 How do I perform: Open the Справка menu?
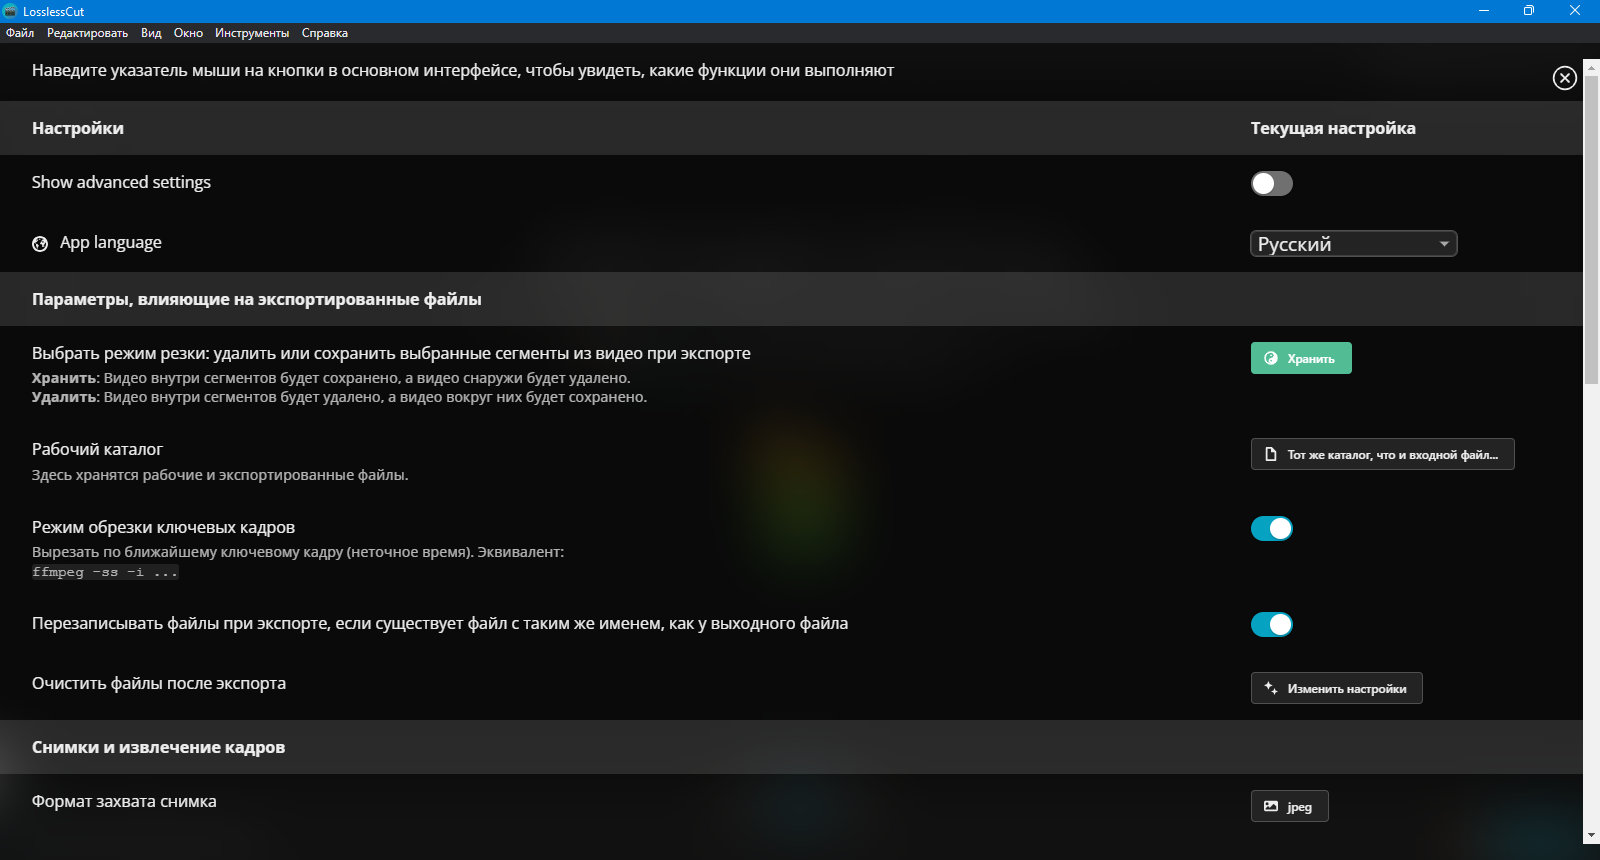coord(325,33)
